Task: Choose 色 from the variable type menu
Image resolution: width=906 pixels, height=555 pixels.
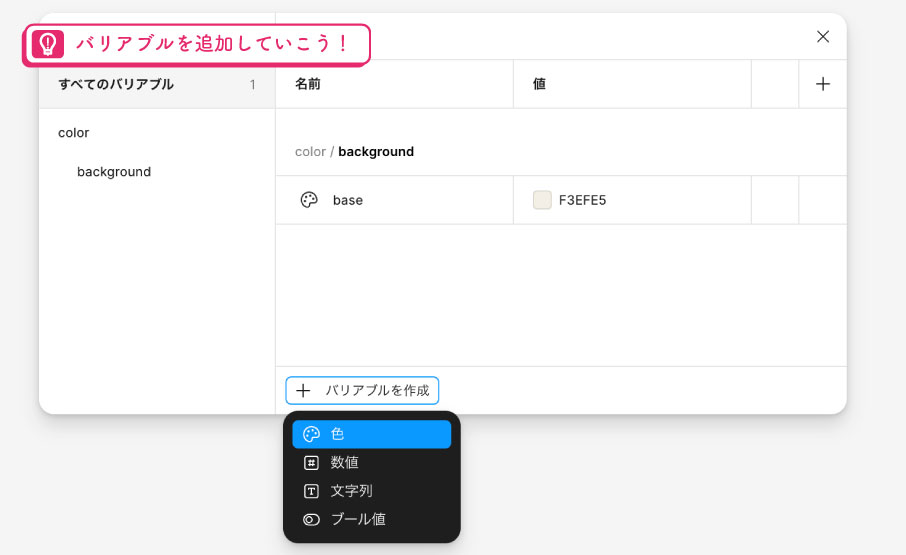Action: click(x=372, y=434)
